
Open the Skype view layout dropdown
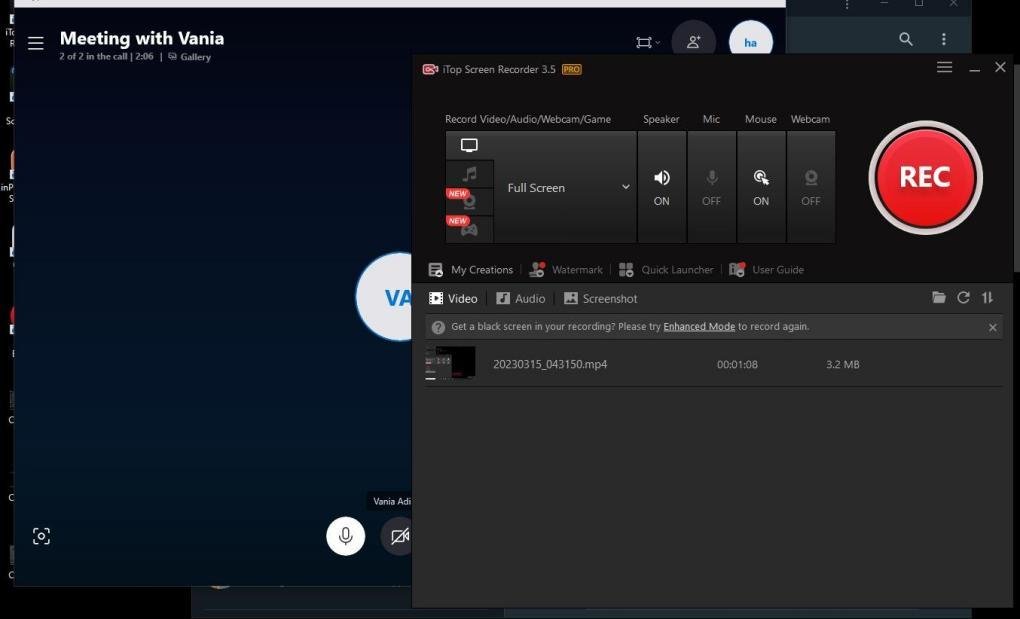tap(647, 42)
